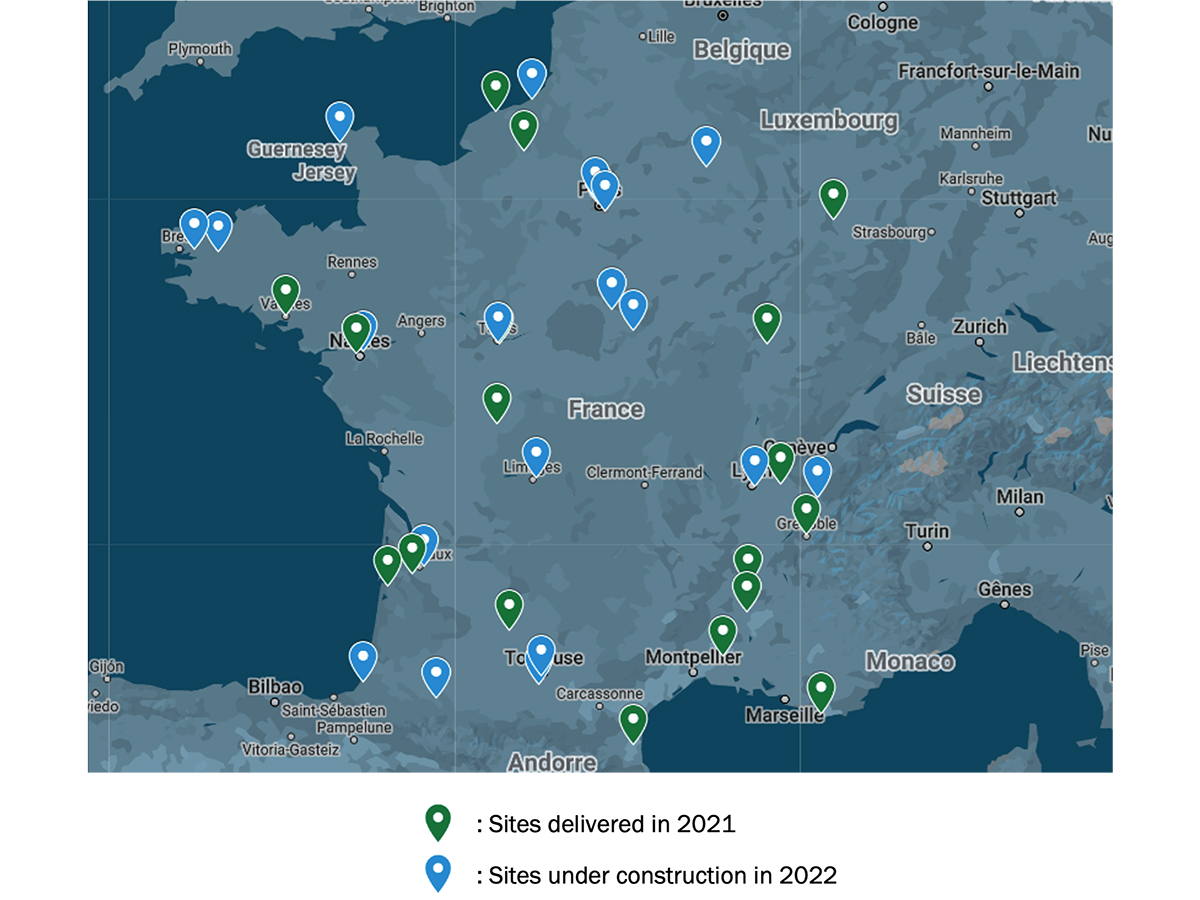1200x900 pixels.
Task: Select the westernmost green pin near Bordeaux
Action: 388,565
